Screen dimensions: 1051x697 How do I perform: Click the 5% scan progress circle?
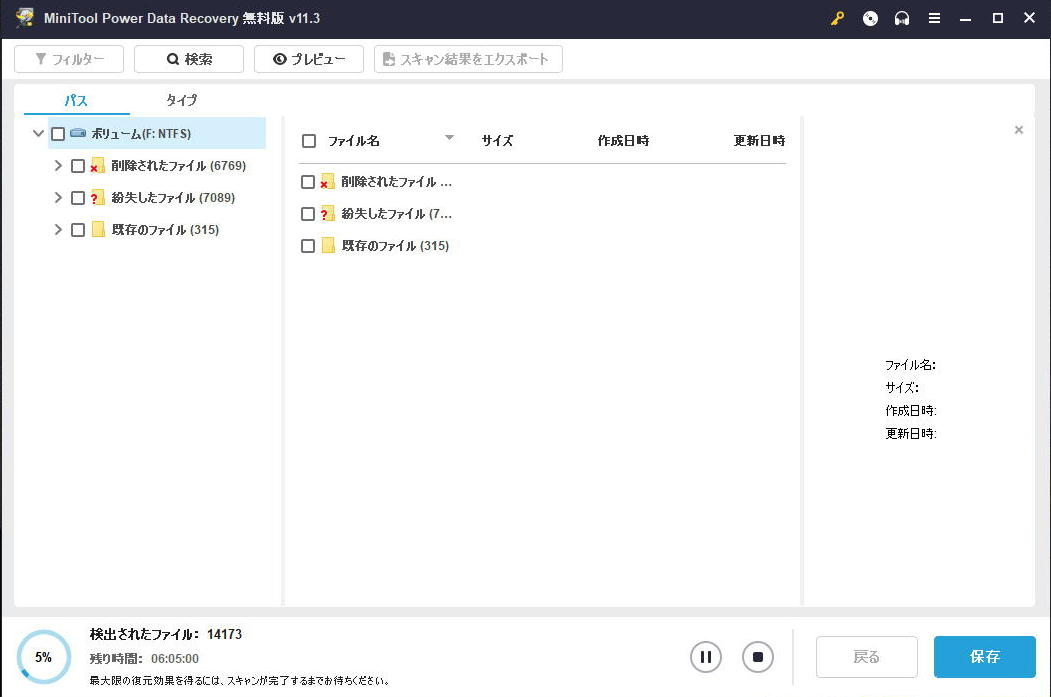[42, 657]
